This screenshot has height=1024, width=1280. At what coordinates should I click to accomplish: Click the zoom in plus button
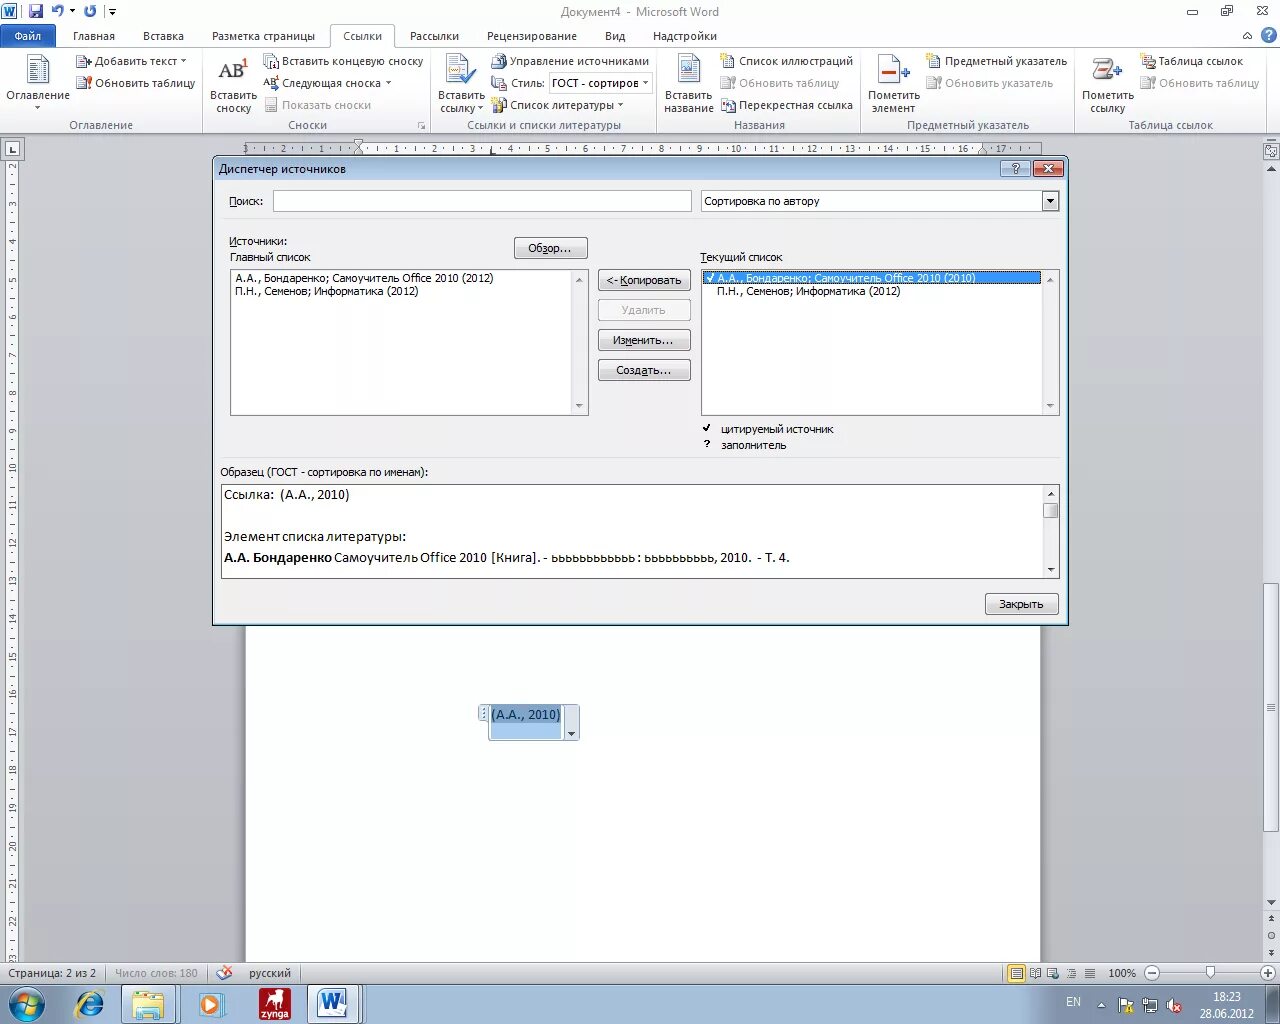[1268, 973]
